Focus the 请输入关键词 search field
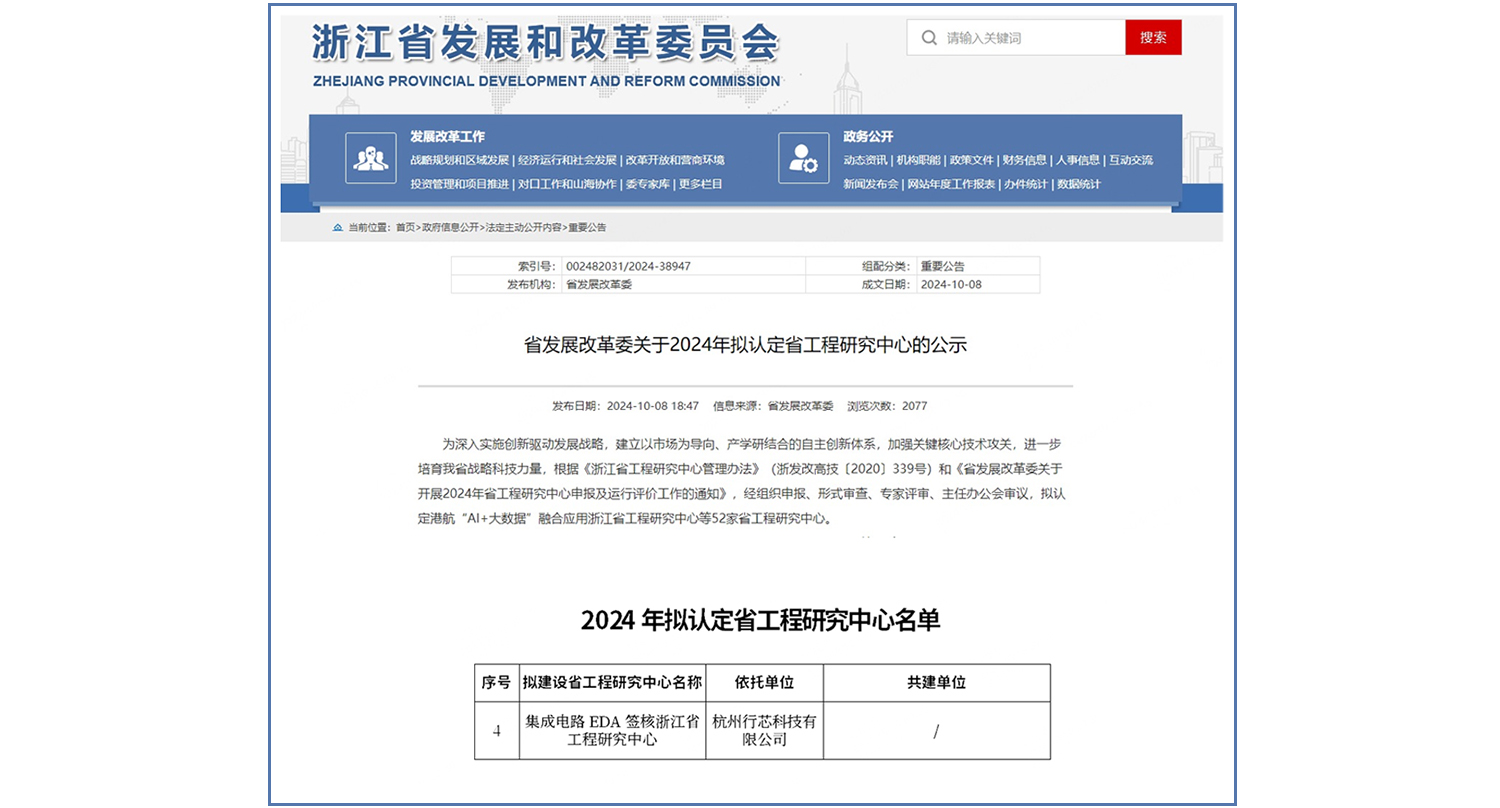 [1030, 38]
